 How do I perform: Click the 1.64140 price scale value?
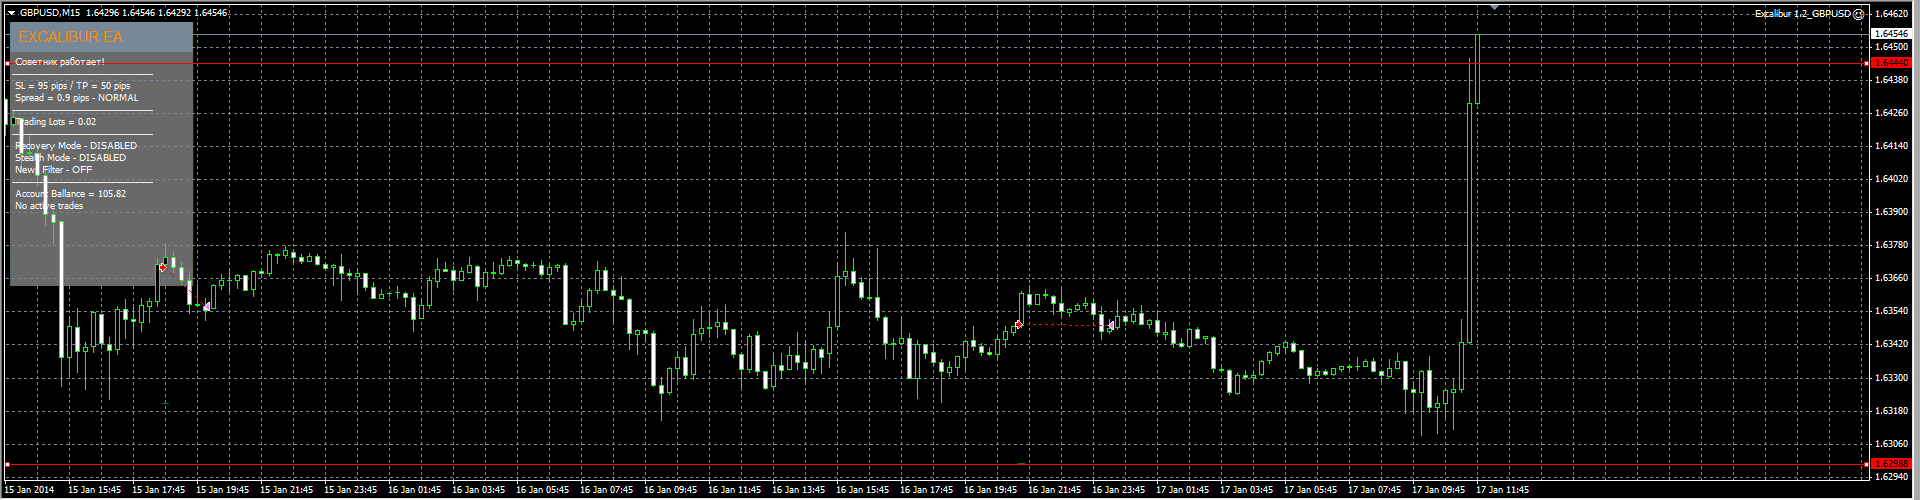coord(1891,146)
